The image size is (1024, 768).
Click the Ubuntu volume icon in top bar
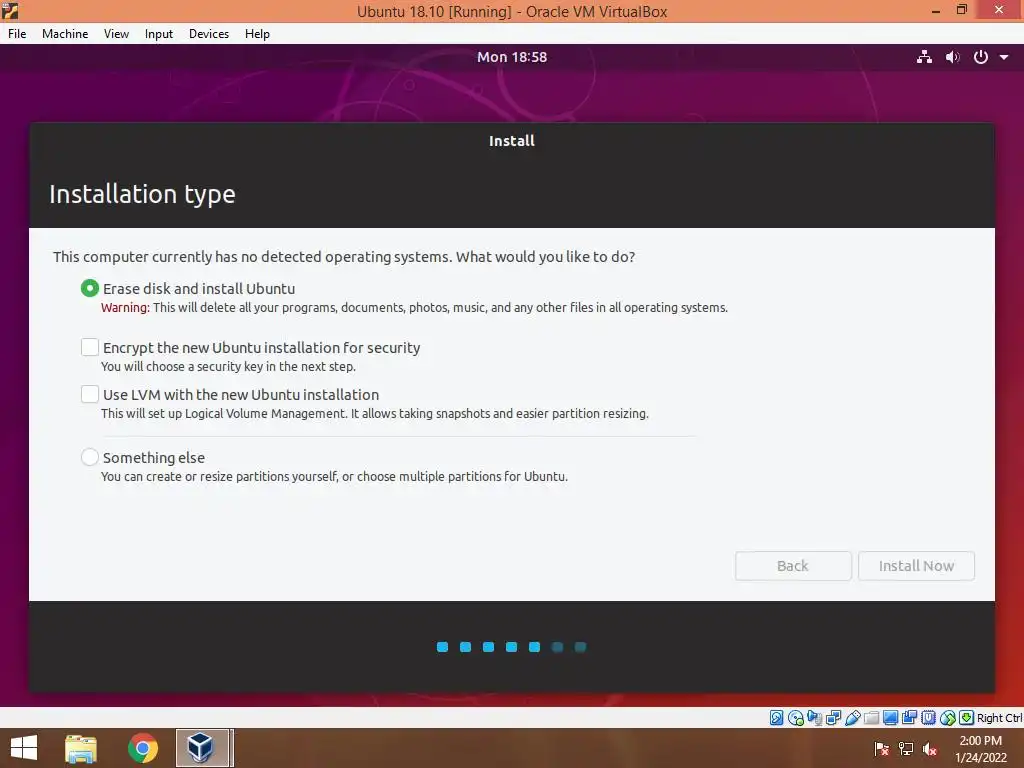pos(953,57)
